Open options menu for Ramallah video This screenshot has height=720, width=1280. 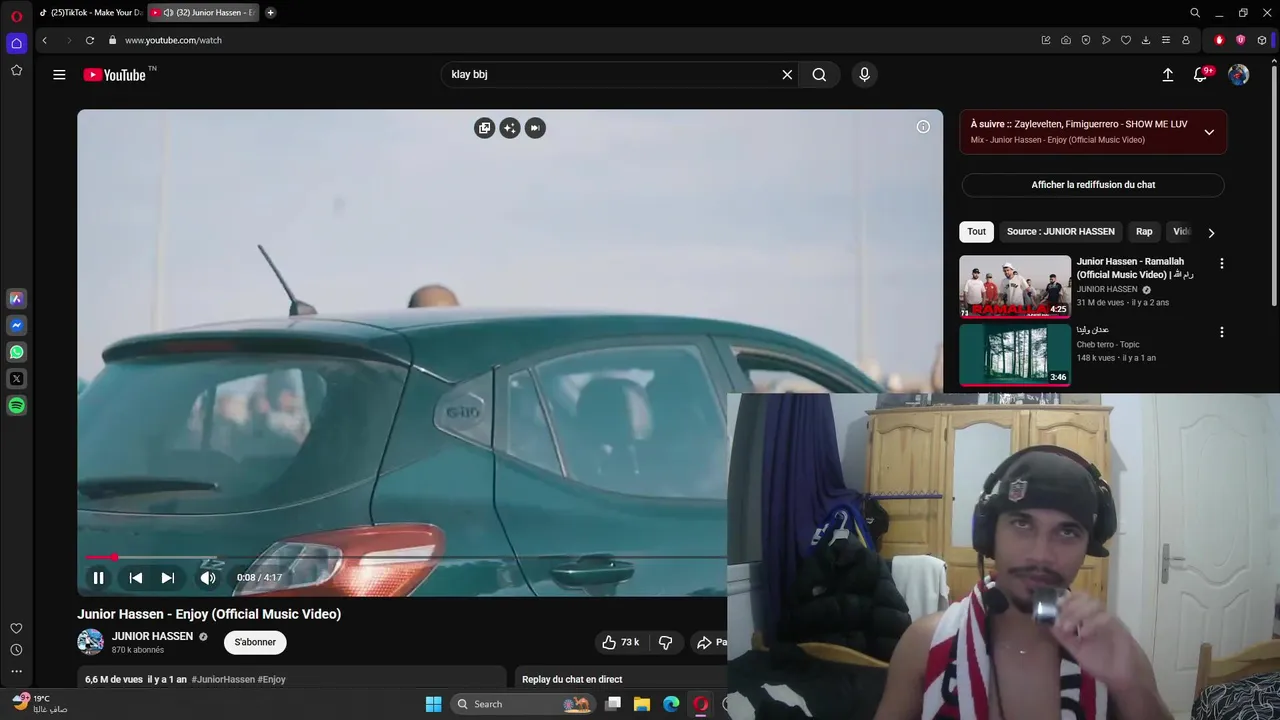1221,264
